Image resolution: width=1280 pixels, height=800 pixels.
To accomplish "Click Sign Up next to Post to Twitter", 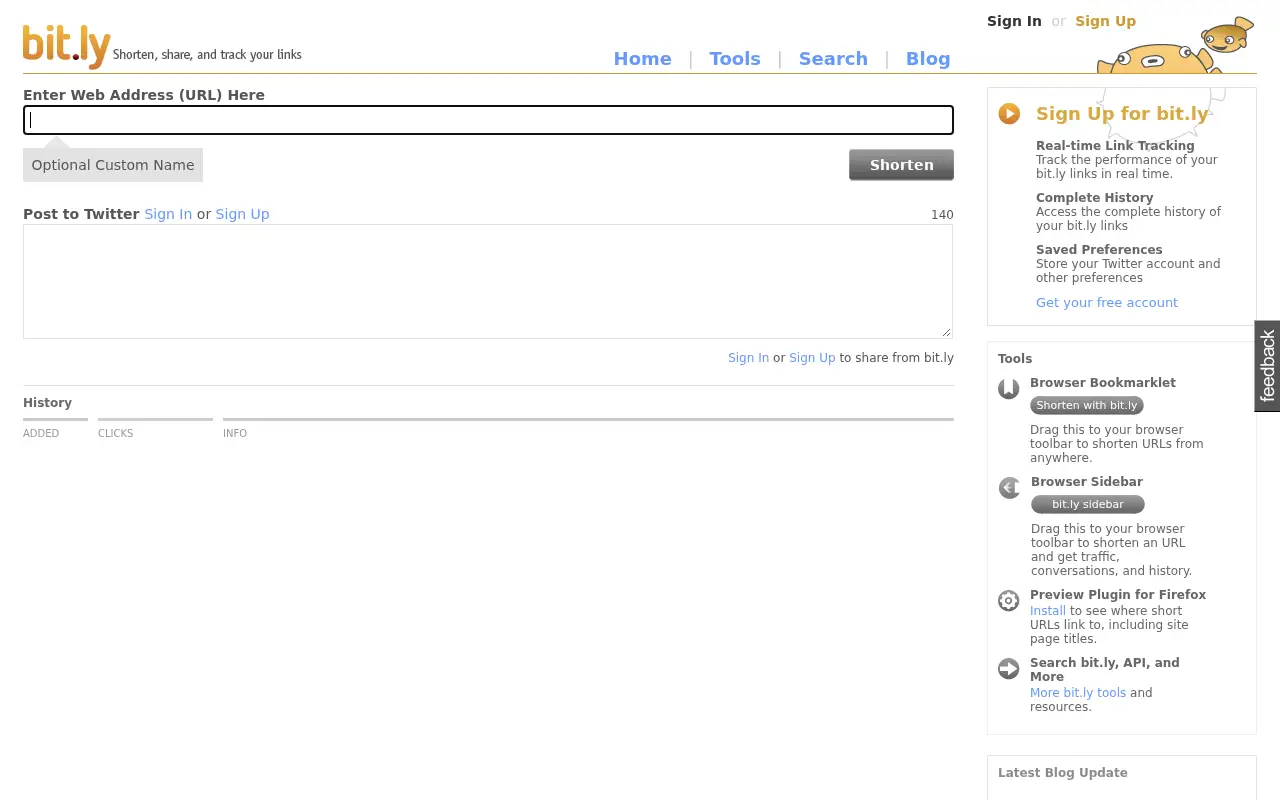I will [x=242, y=214].
